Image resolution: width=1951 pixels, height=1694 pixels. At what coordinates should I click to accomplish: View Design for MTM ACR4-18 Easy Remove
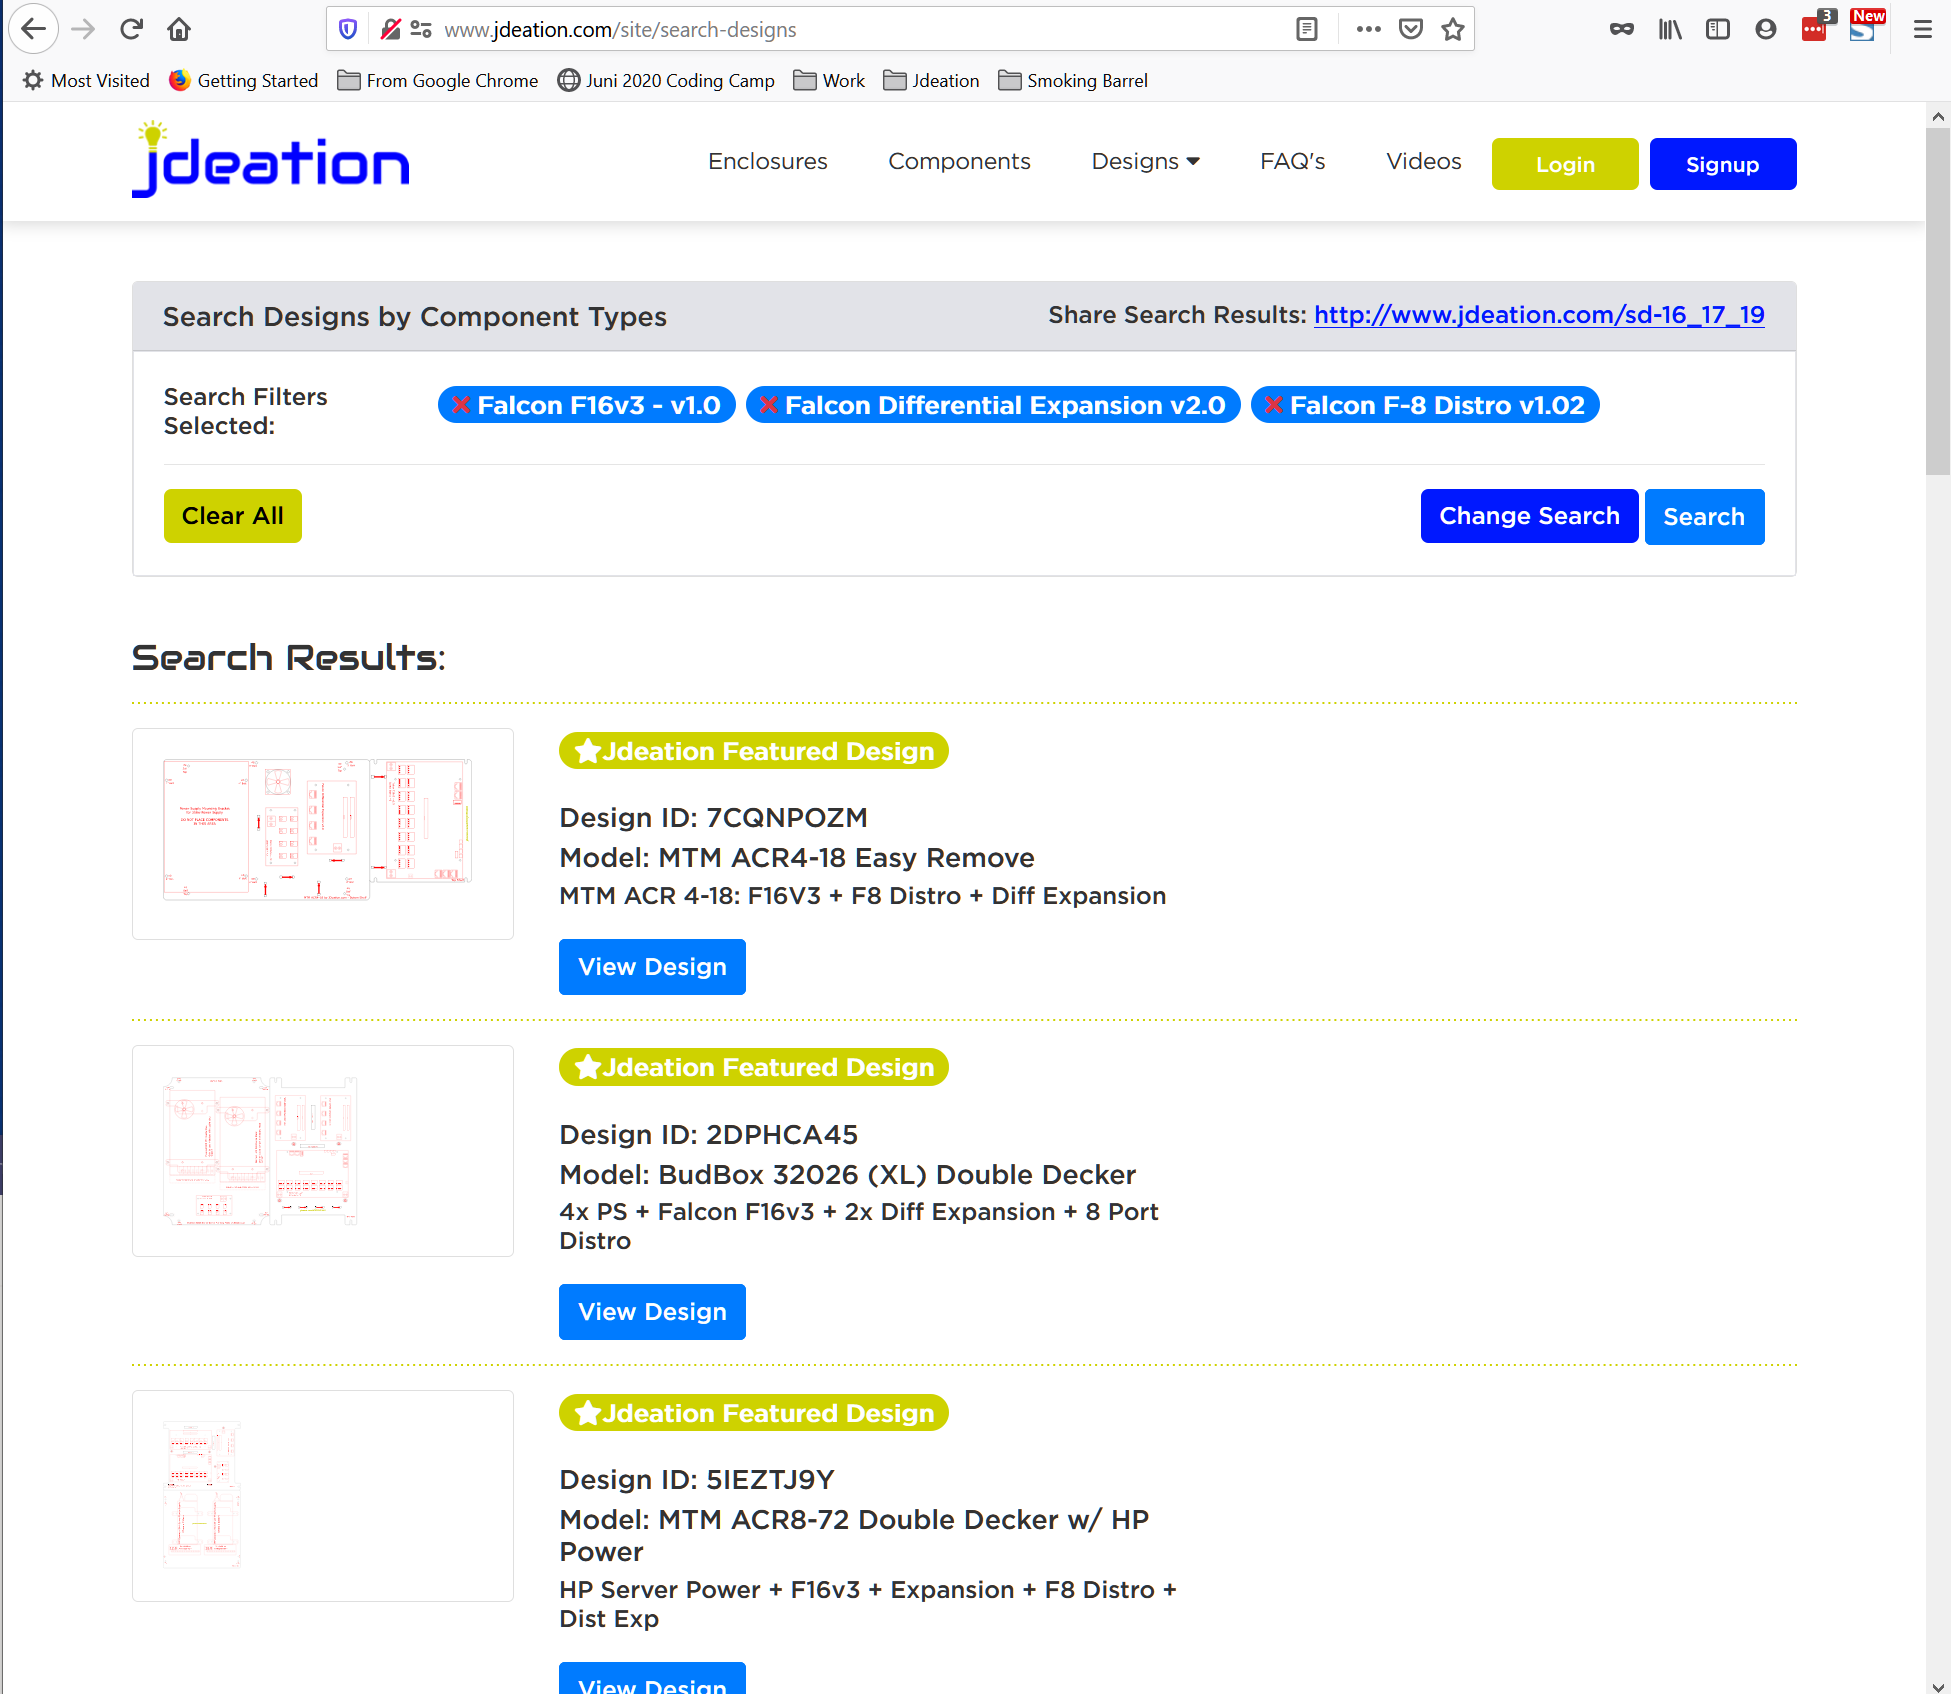pyautogui.click(x=652, y=967)
